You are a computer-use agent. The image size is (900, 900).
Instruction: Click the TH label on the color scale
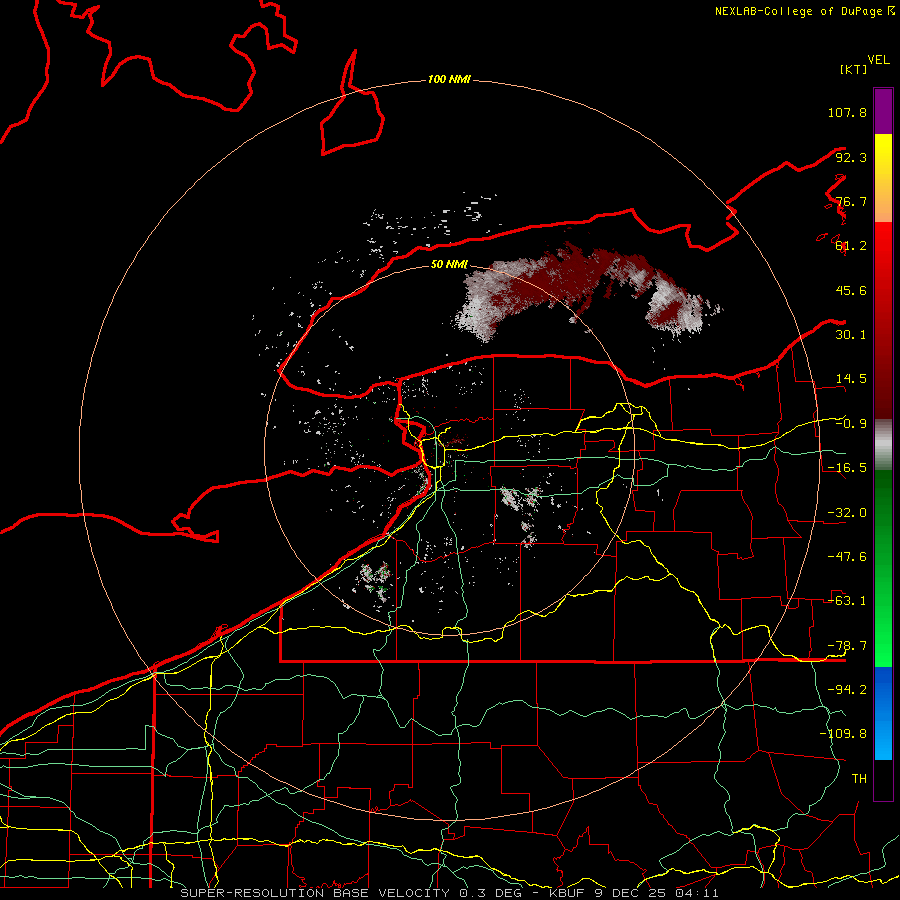tap(859, 779)
